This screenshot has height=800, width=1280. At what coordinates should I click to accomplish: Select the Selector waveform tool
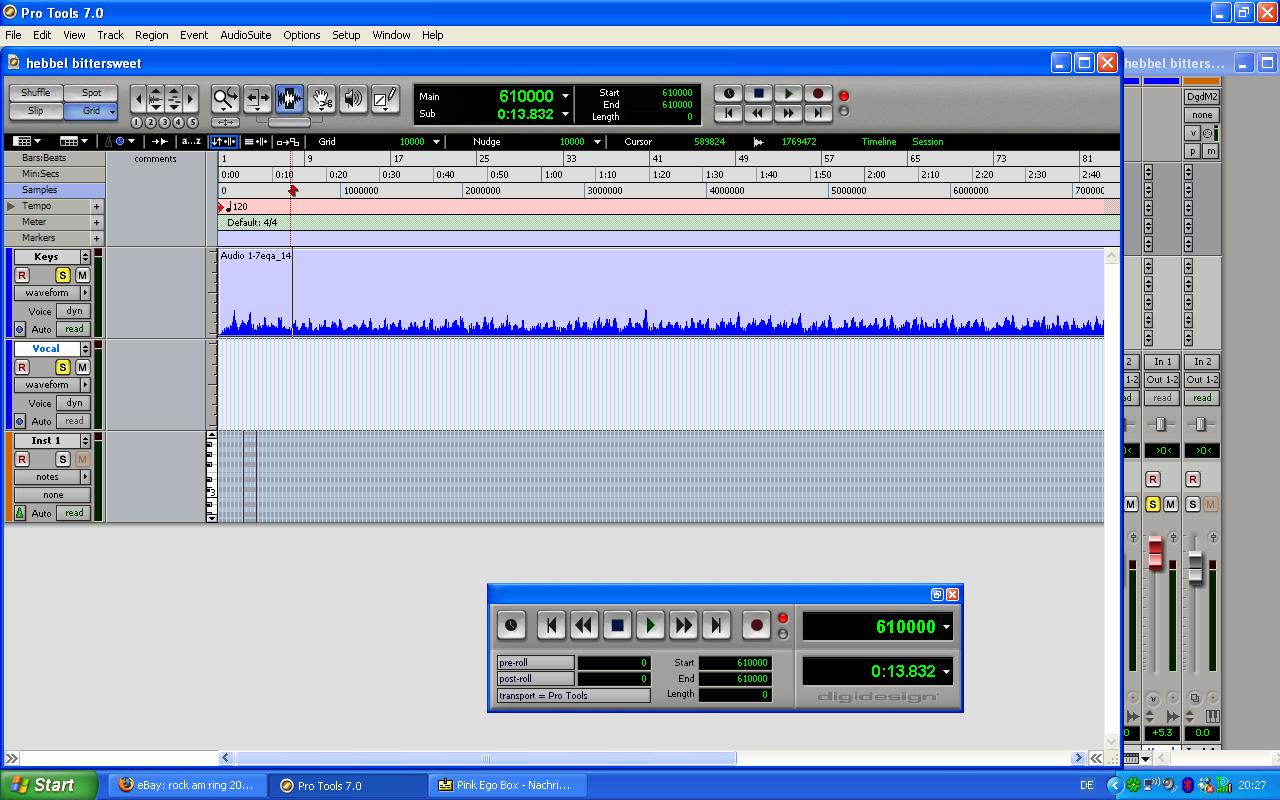[289, 98]
